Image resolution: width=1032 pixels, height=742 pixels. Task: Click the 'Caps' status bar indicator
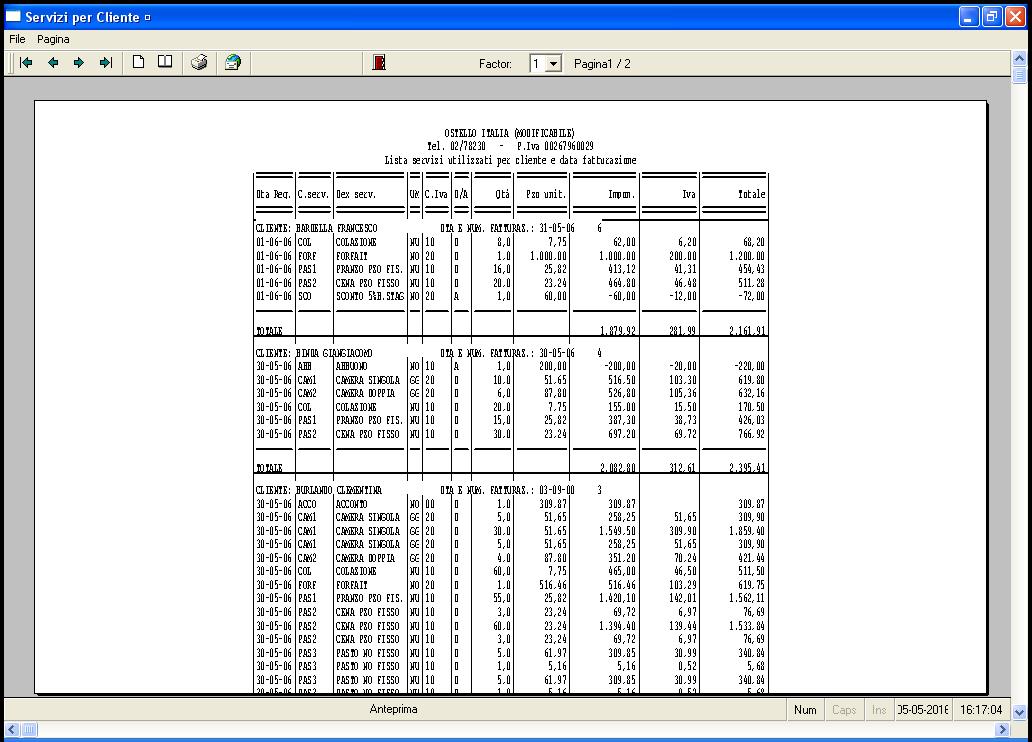coord(844,710)
